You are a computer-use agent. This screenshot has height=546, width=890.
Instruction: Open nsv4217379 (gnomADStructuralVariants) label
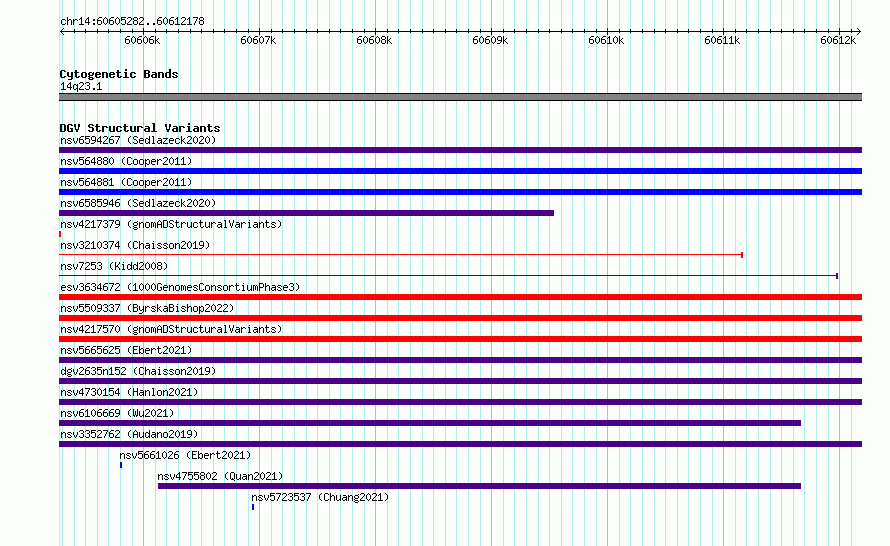[171, 224]
